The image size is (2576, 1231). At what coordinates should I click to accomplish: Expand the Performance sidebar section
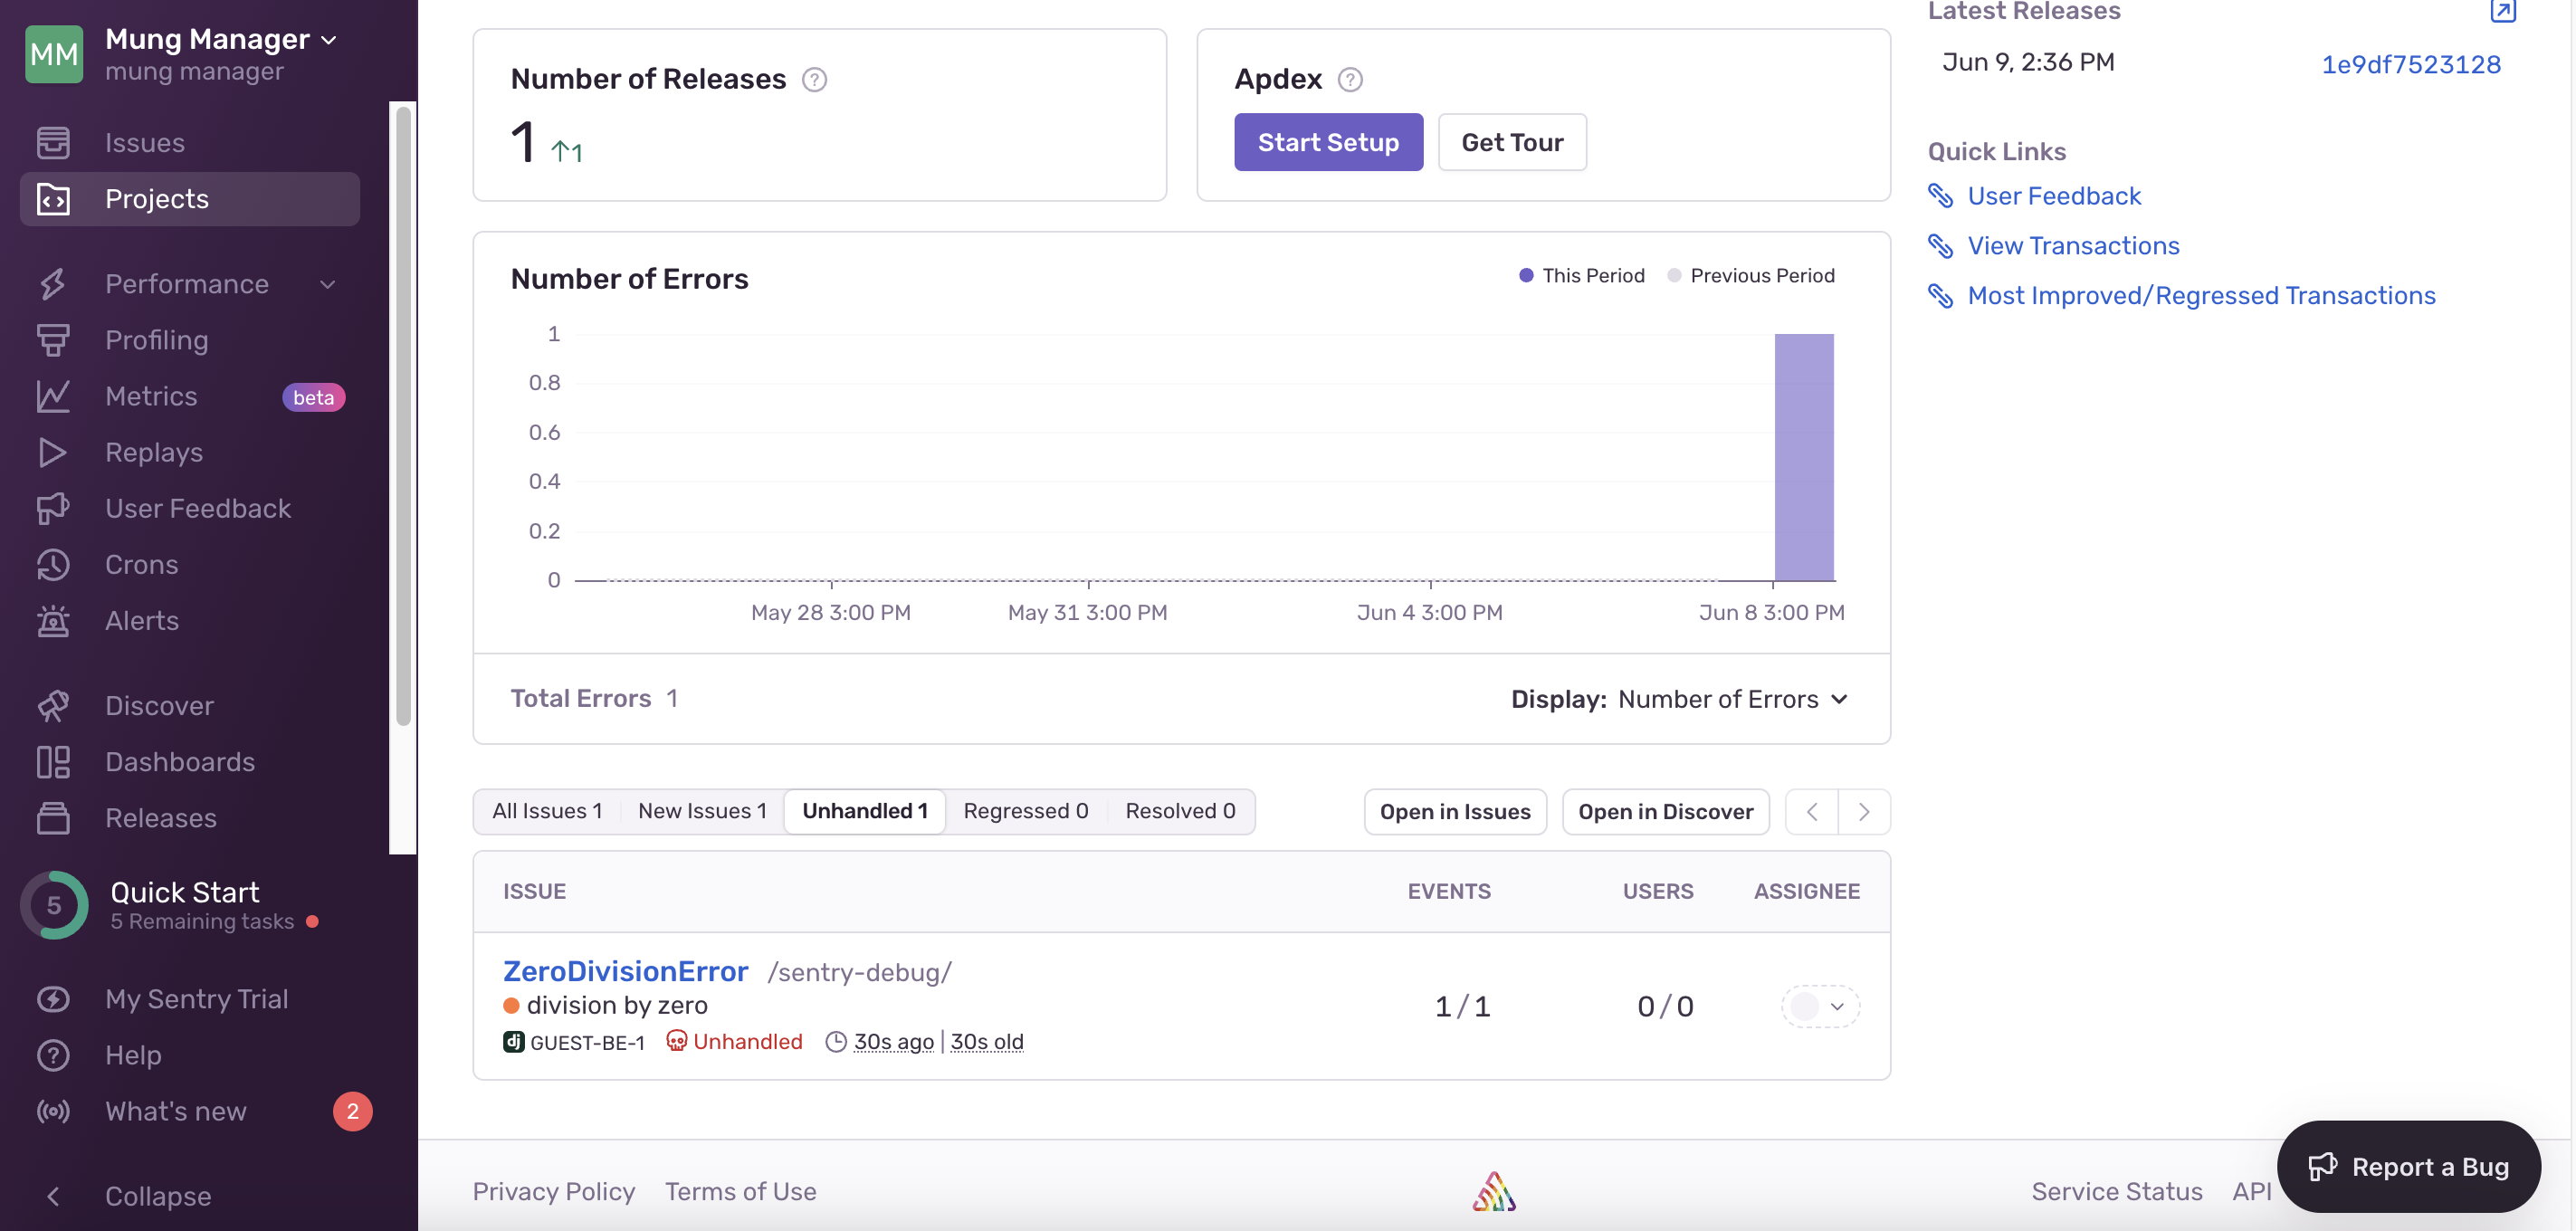pyautogui.click(x=327, y=284)
